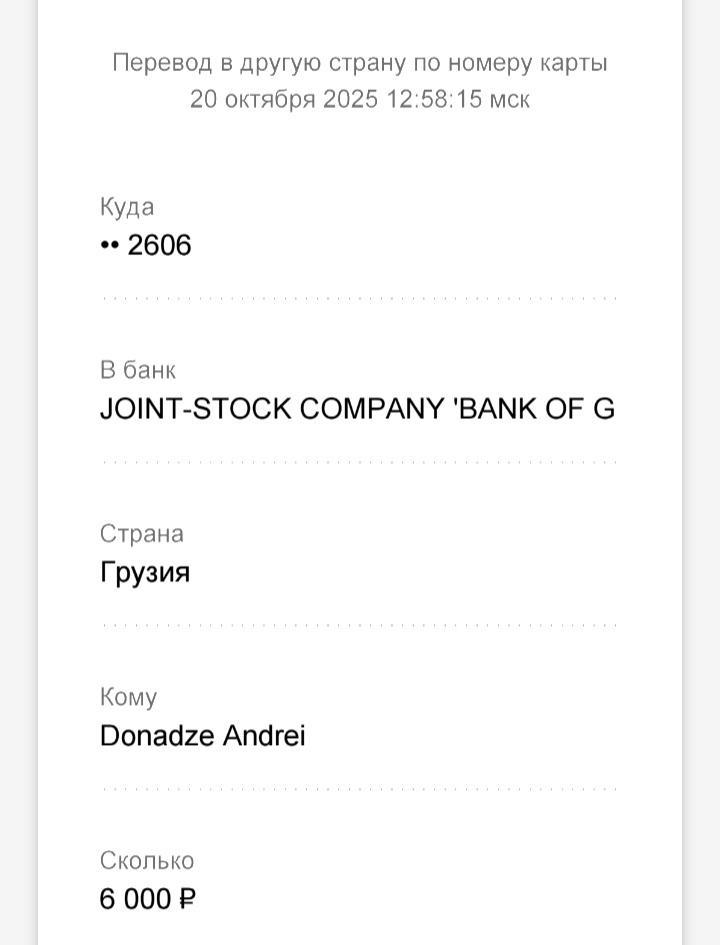720x945 pixels.
Task: Click the gray margin left of receipt
Action: coord(18,472)
